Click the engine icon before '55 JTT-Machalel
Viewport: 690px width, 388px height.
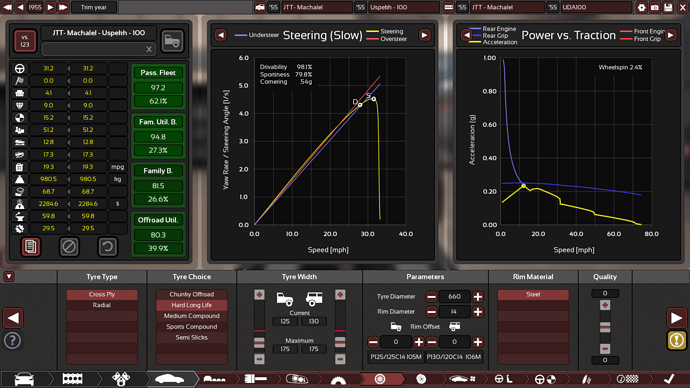click(x=448, y=7)
